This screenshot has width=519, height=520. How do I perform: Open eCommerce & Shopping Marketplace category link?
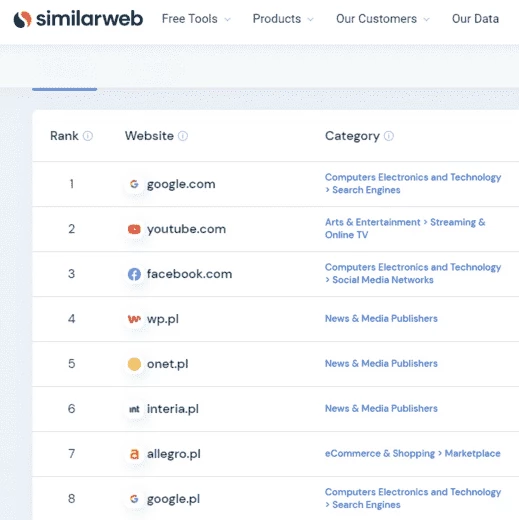[413, 453]
